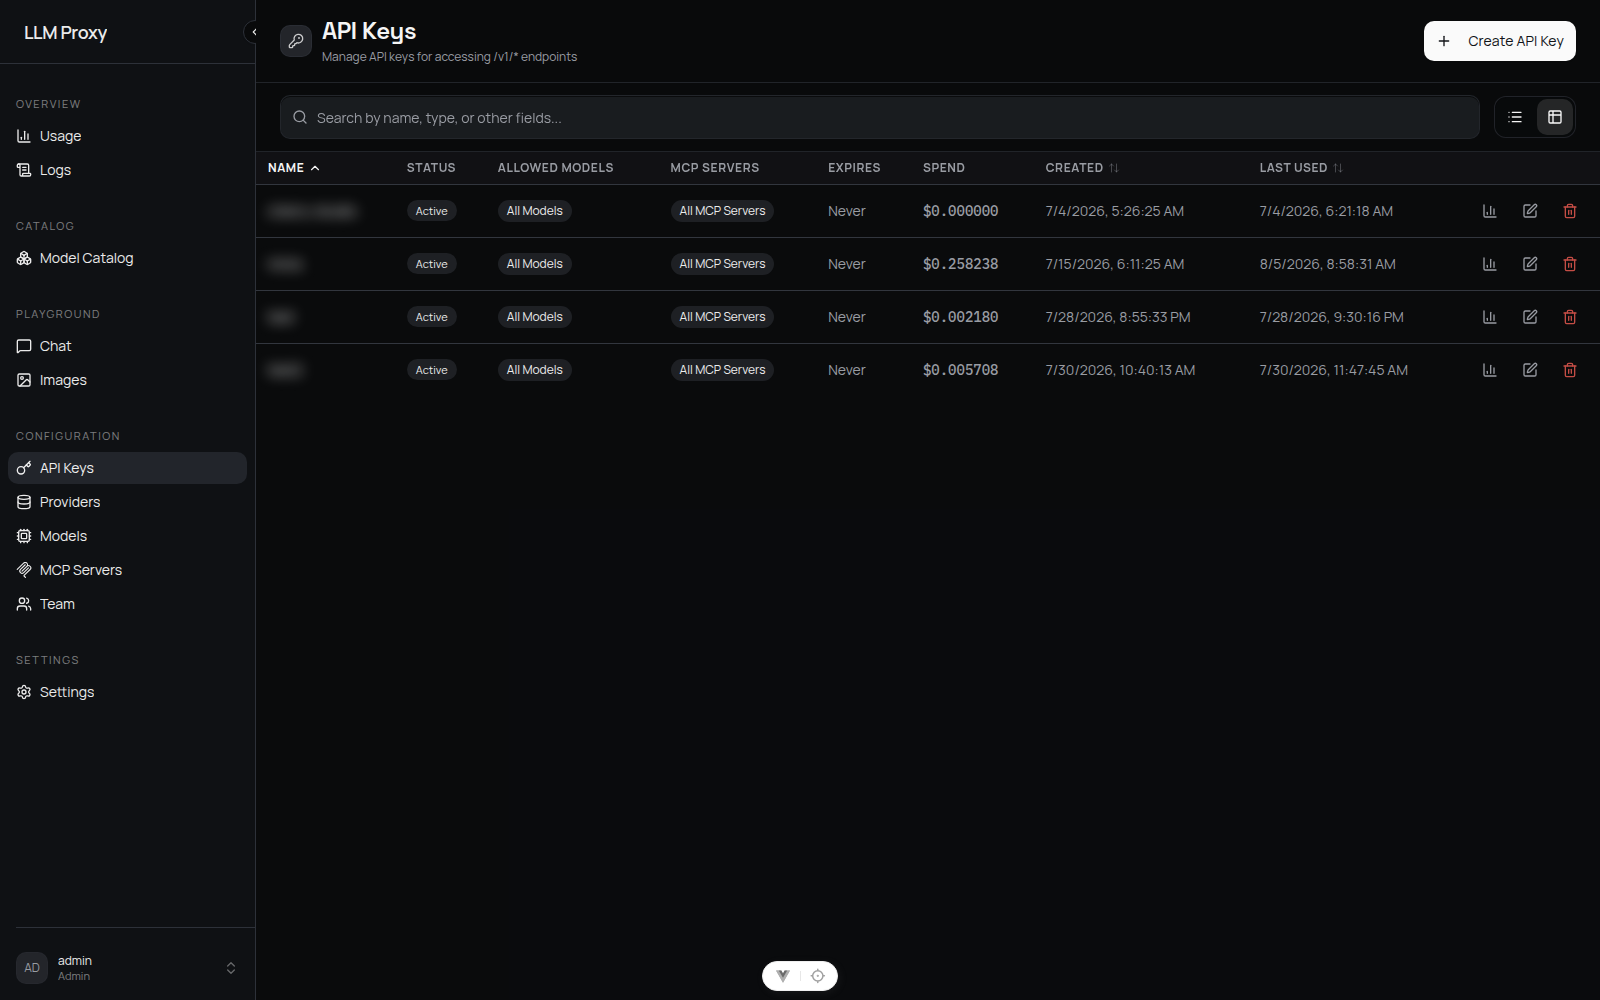The image size is (1600, 1000).
Task: Delete the key with $0.000000 spend
Action: [1570, 211]
